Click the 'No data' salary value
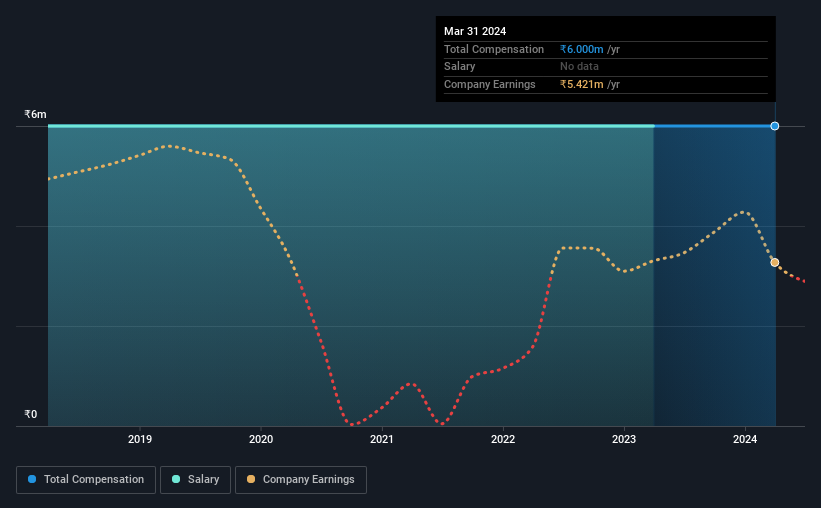The image size is (821, 508). click(x=579, y=67)
